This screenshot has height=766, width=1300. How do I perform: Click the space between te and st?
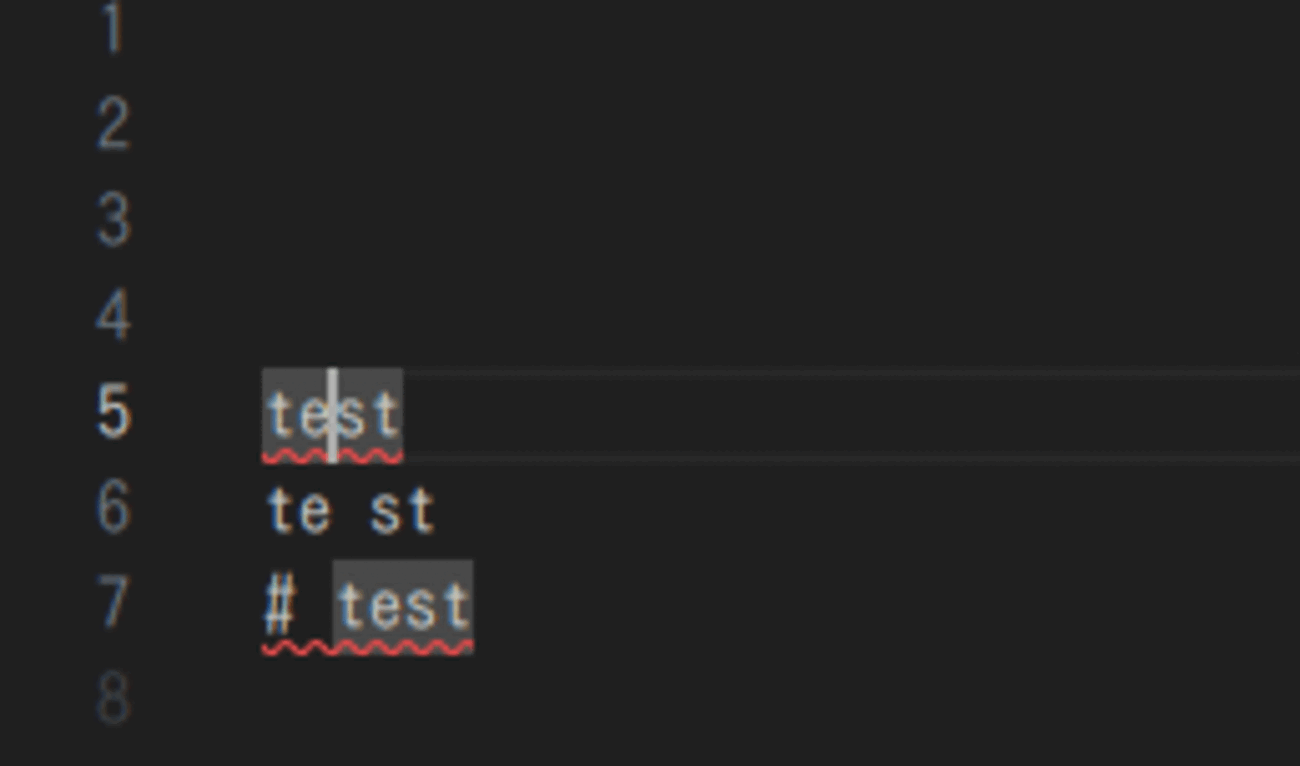tap(350, 510)
